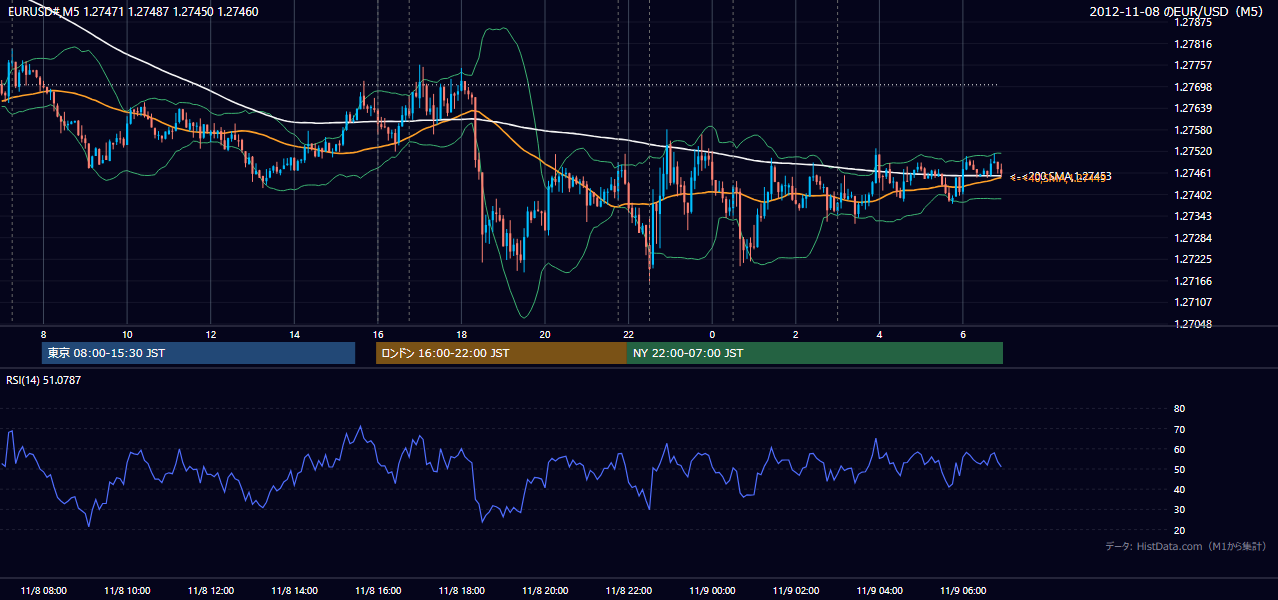Click hour label 18 under the price chart
1278x600 pixels.
461,334
